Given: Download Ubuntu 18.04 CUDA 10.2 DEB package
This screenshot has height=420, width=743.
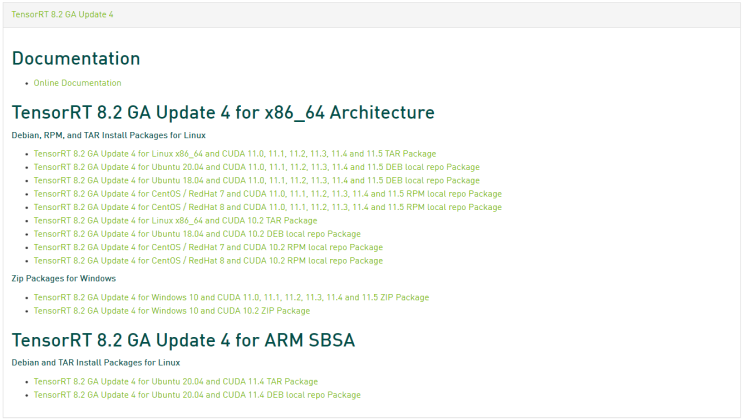Looking at the screenshot, I should [x=197, y=234].
